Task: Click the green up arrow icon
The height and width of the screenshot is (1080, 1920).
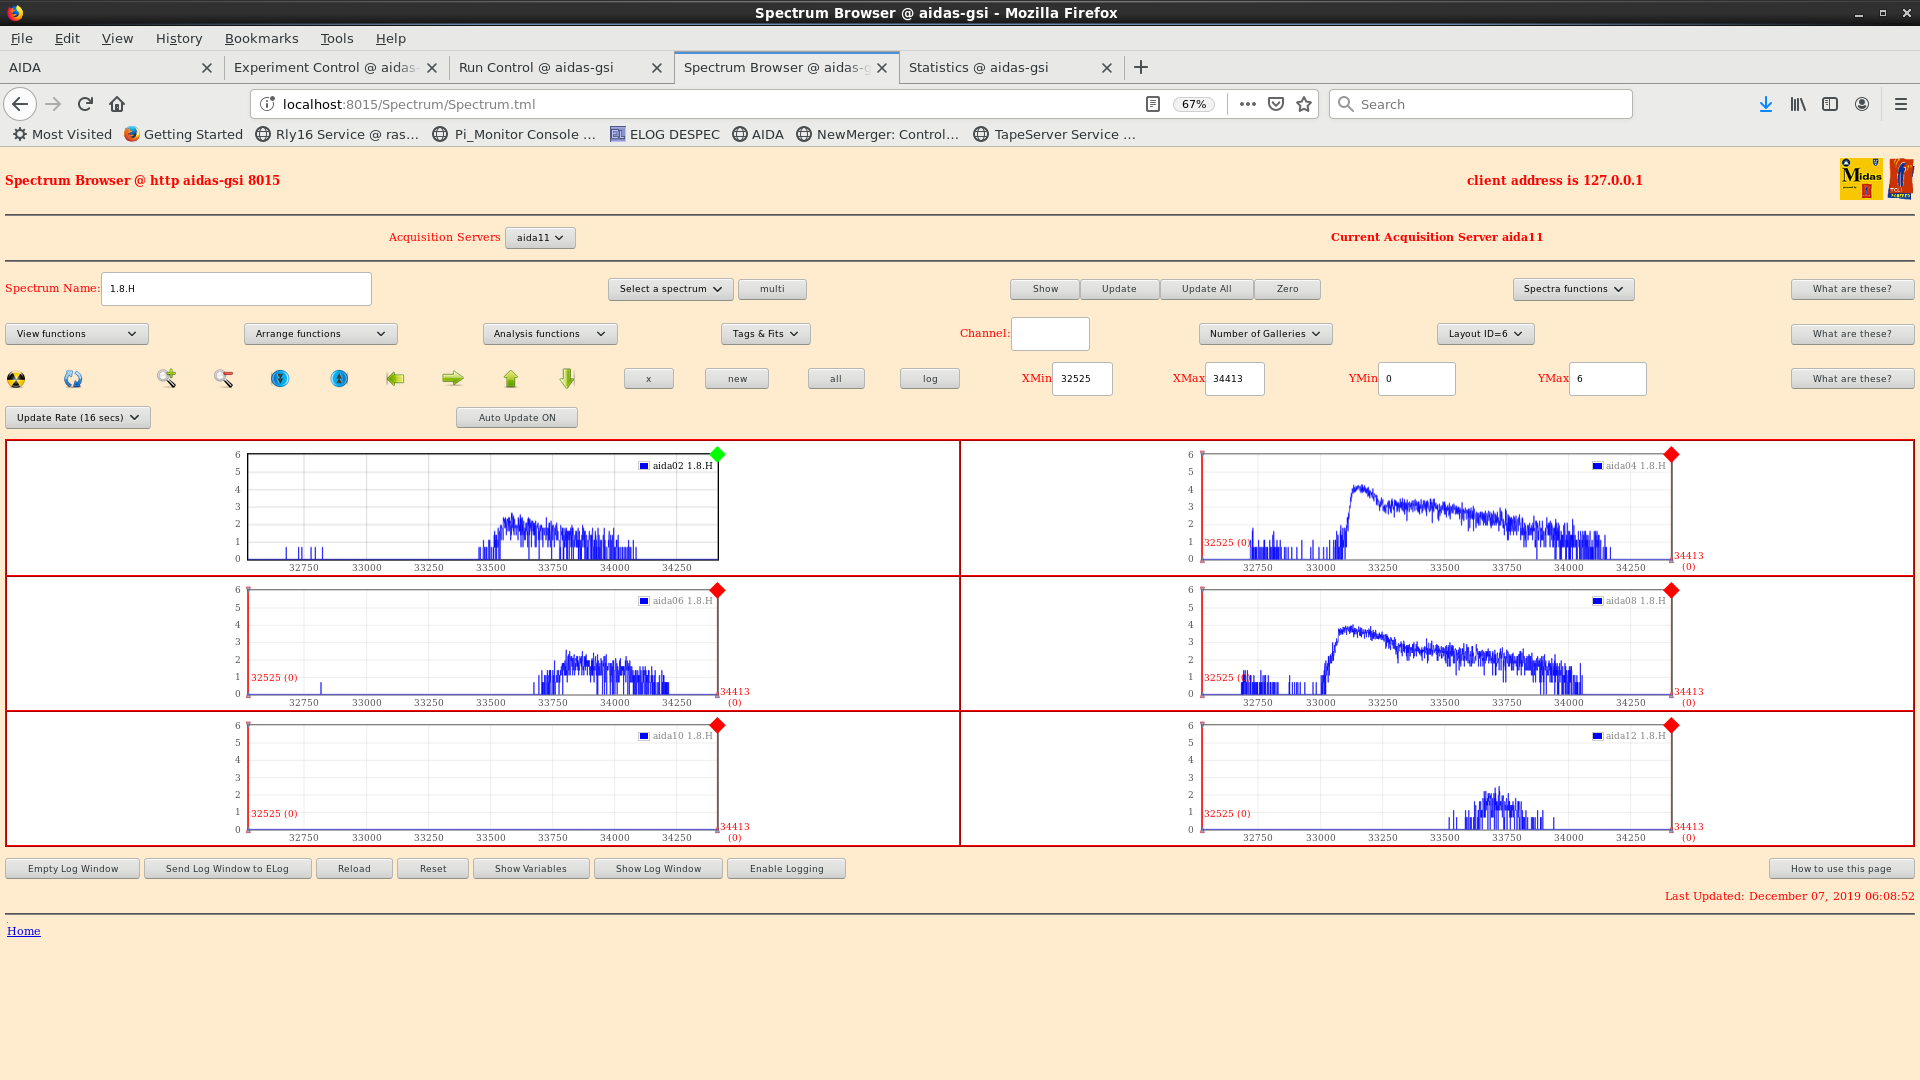Action: [x=511, y=378]
